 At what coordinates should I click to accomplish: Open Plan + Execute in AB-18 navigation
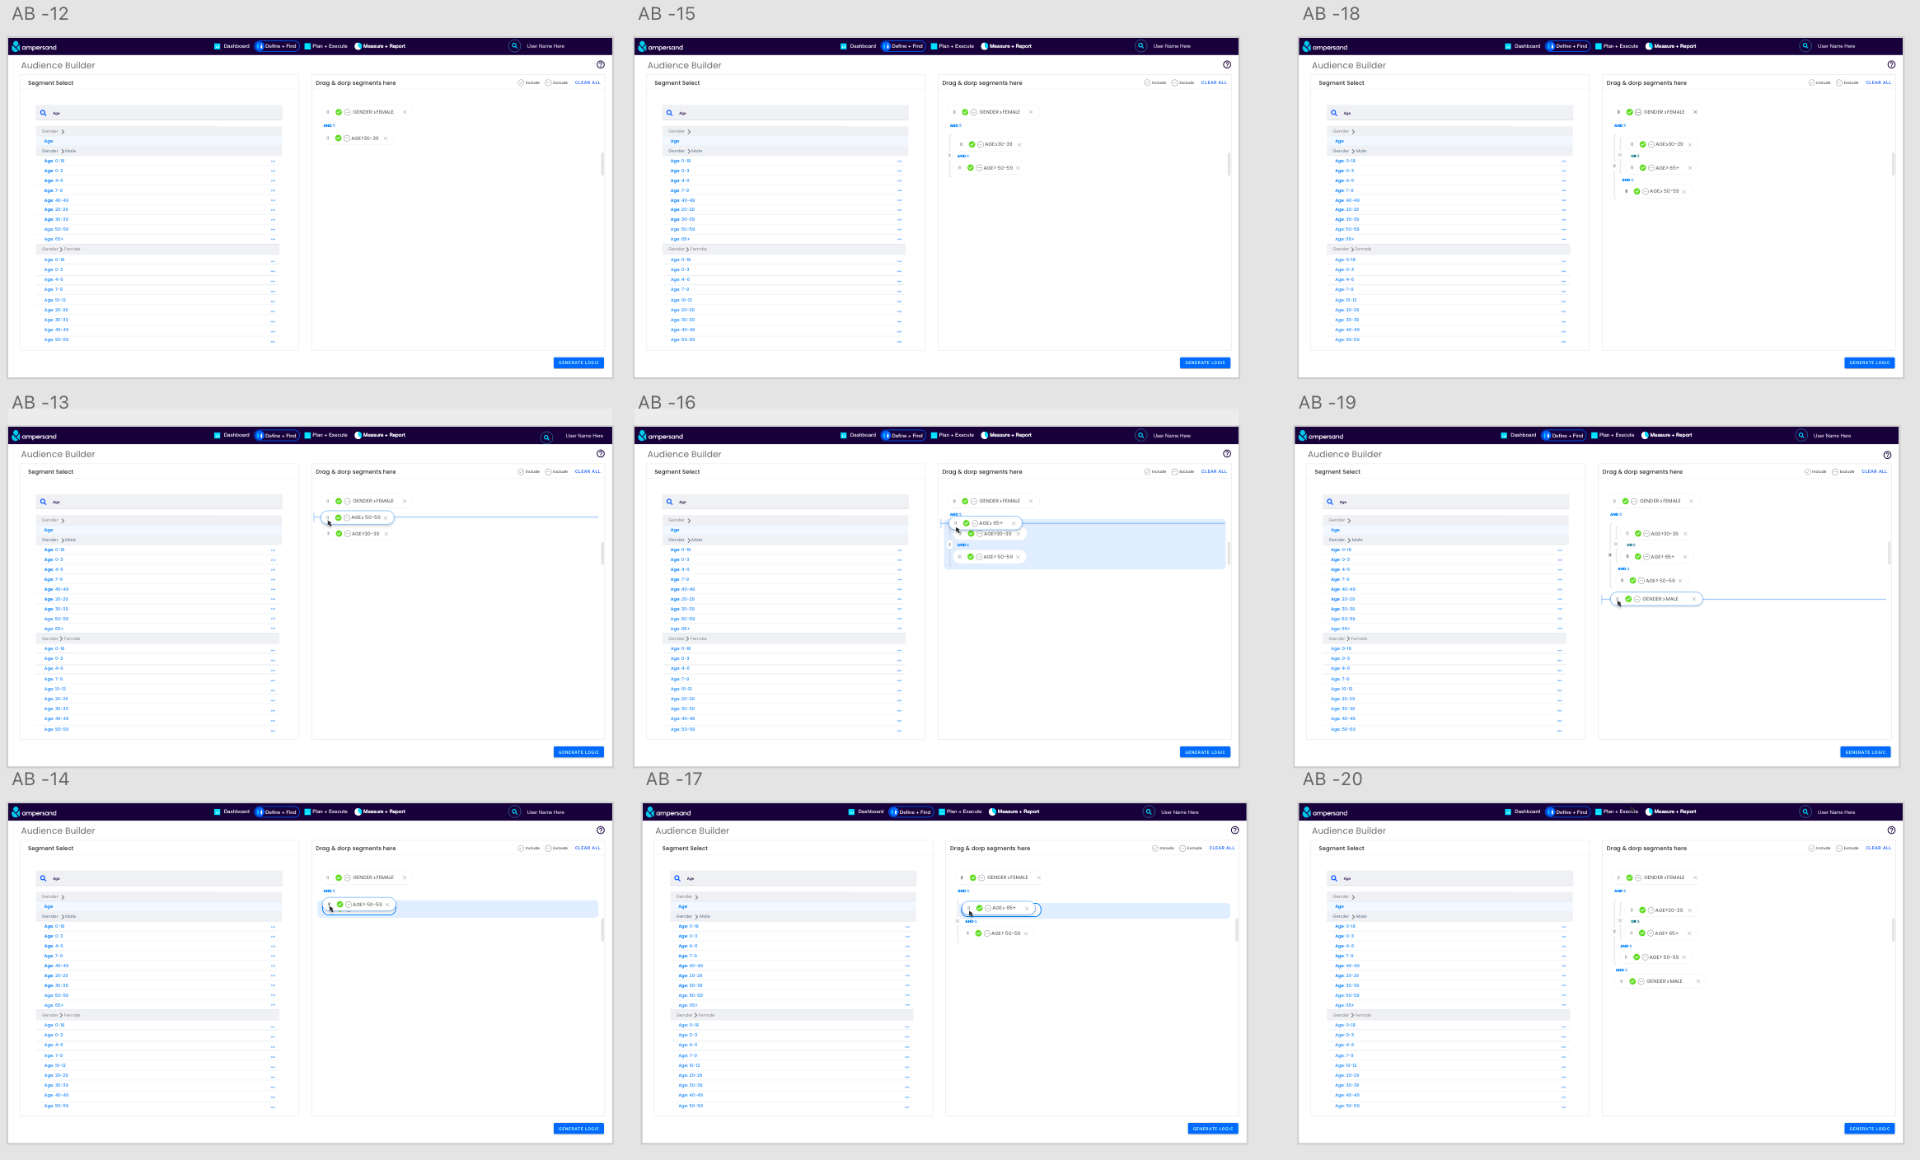click(1616, 46)
